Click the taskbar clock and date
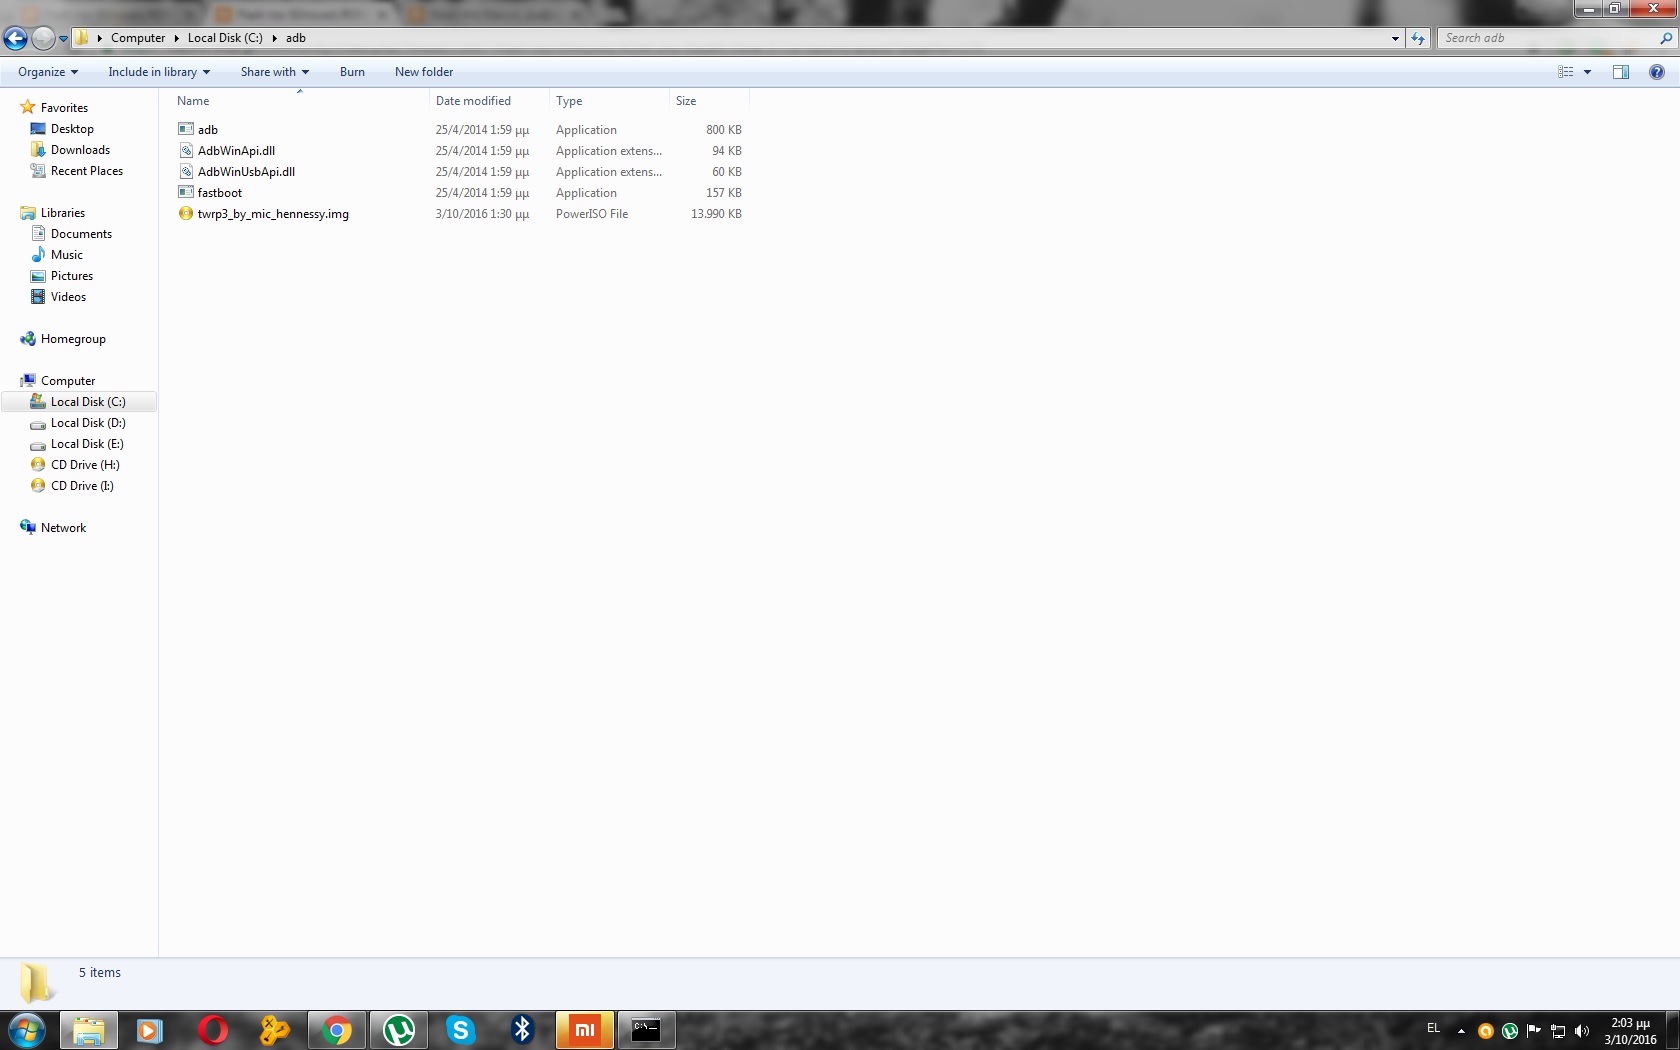 (x=1630, y=1031)
